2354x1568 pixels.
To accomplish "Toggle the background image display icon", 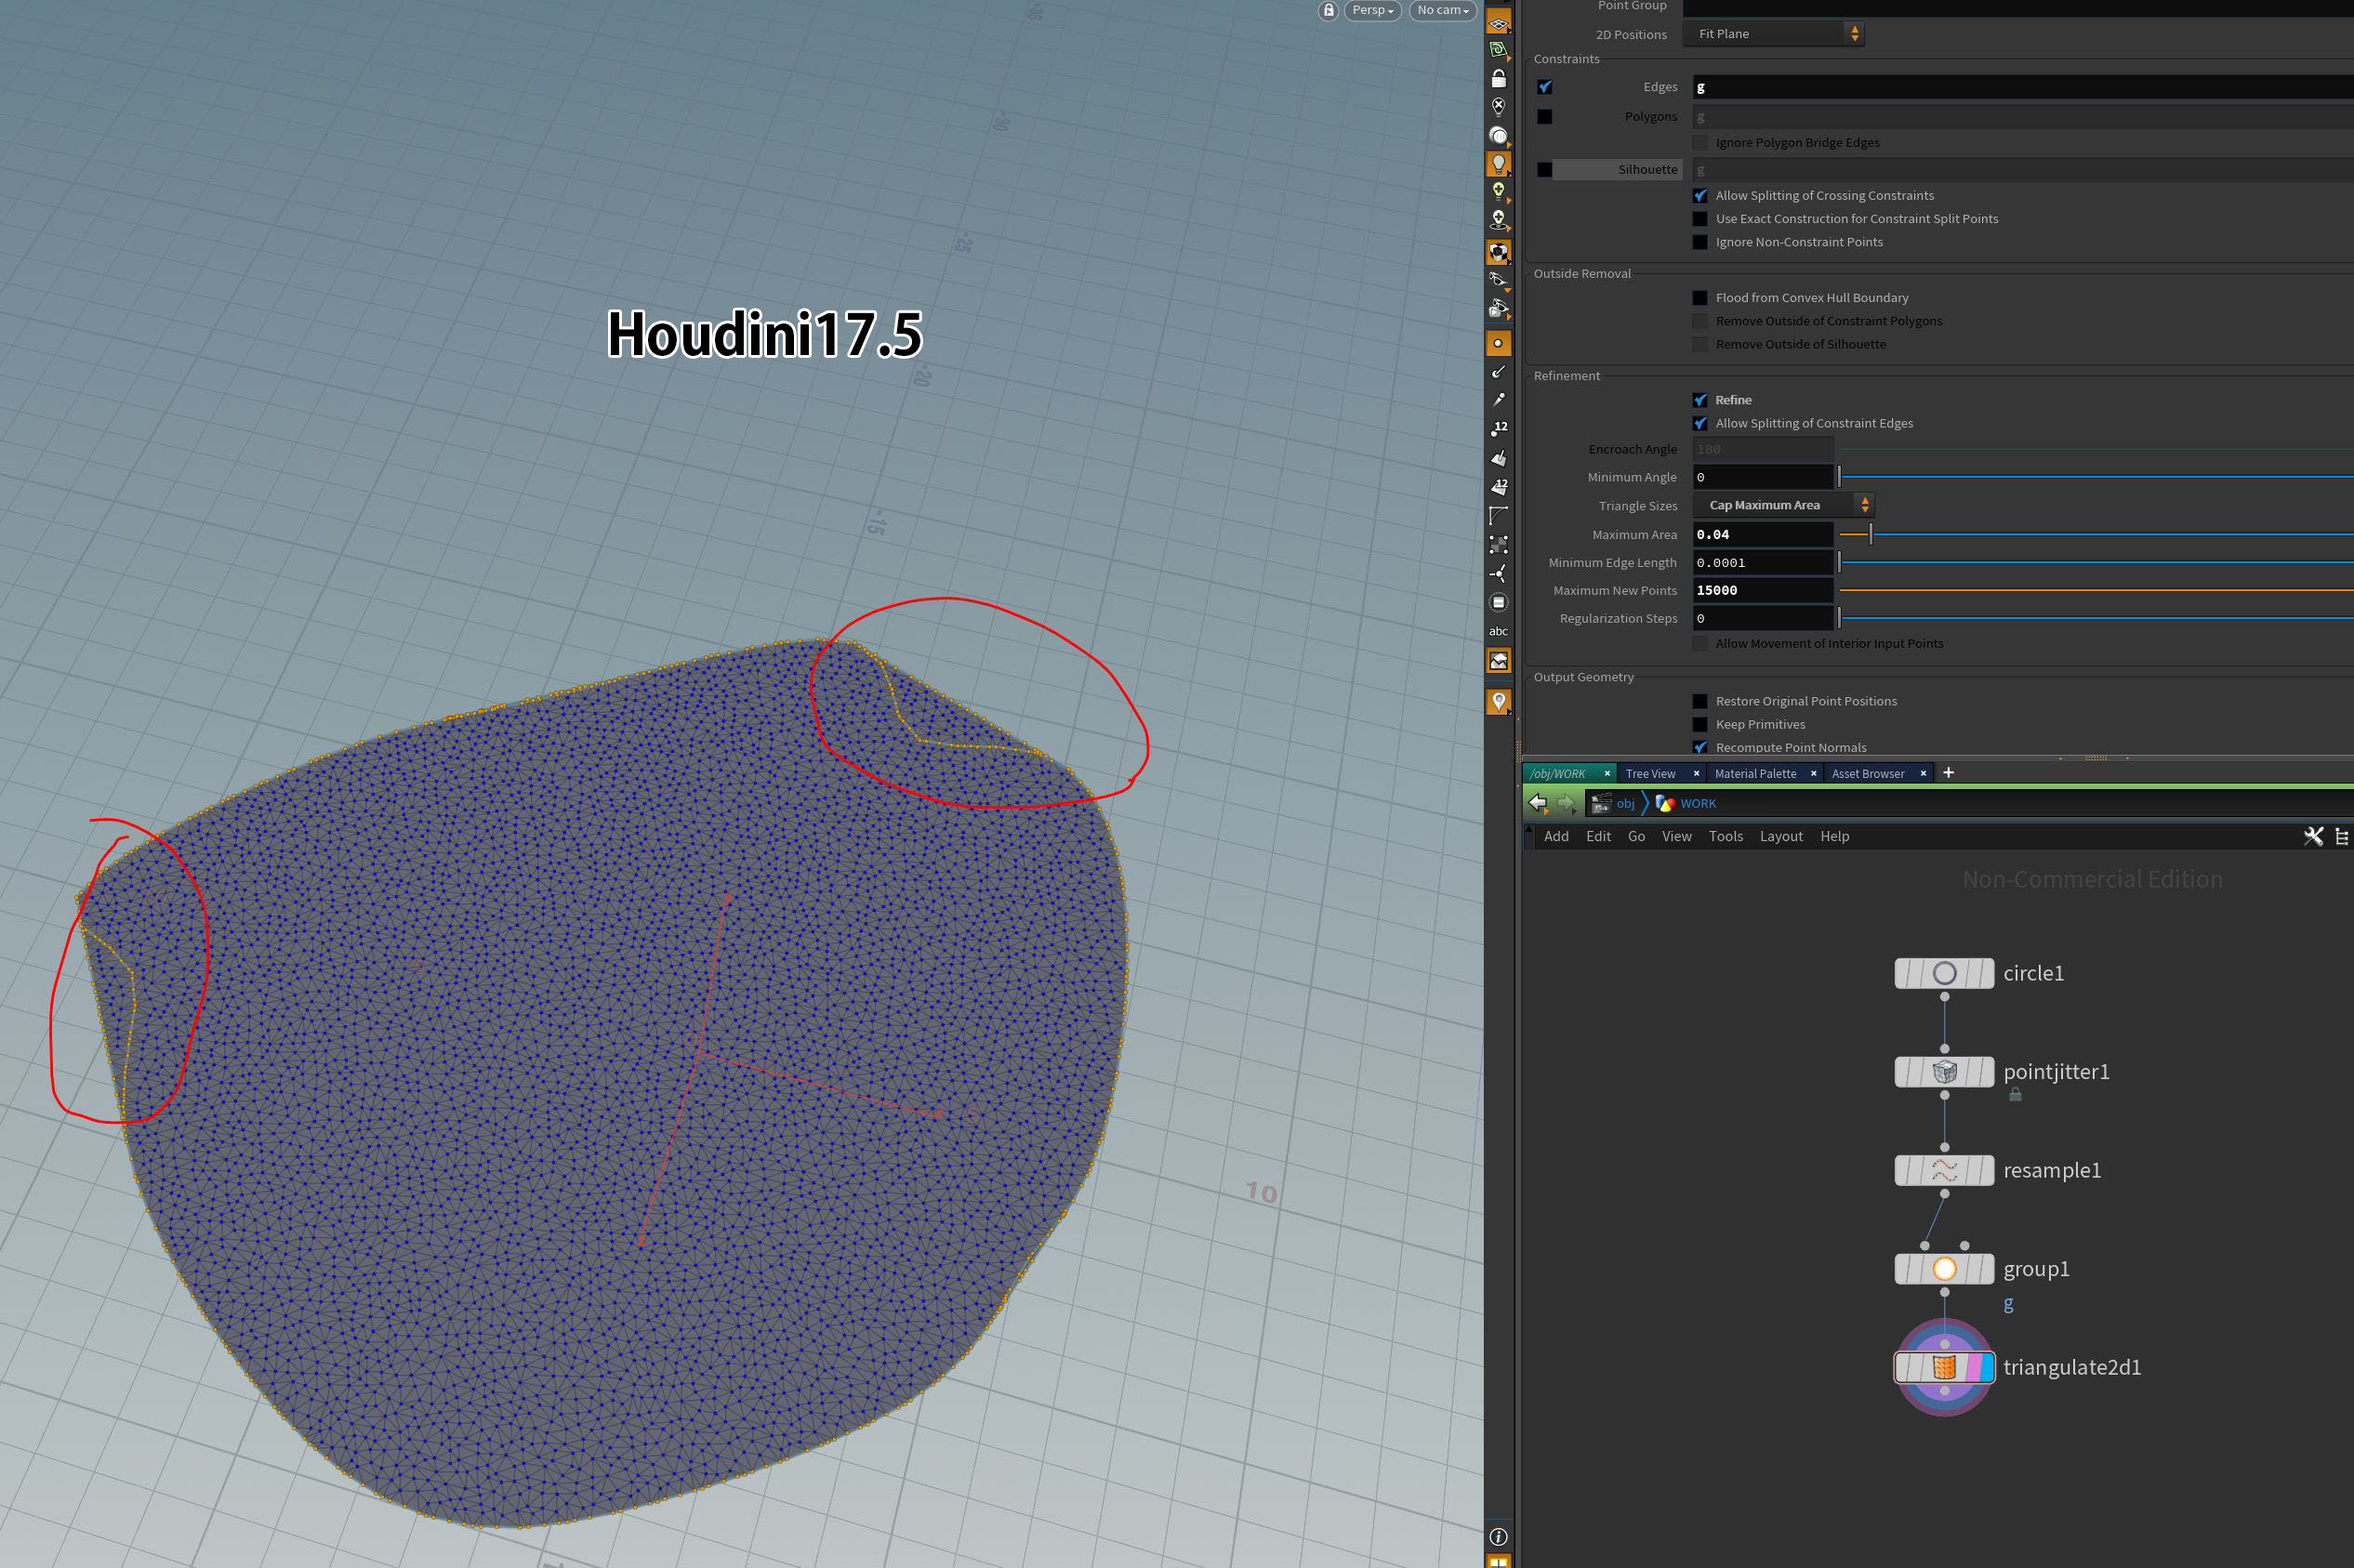I will pyautogui.click(x=1498, y=660).
